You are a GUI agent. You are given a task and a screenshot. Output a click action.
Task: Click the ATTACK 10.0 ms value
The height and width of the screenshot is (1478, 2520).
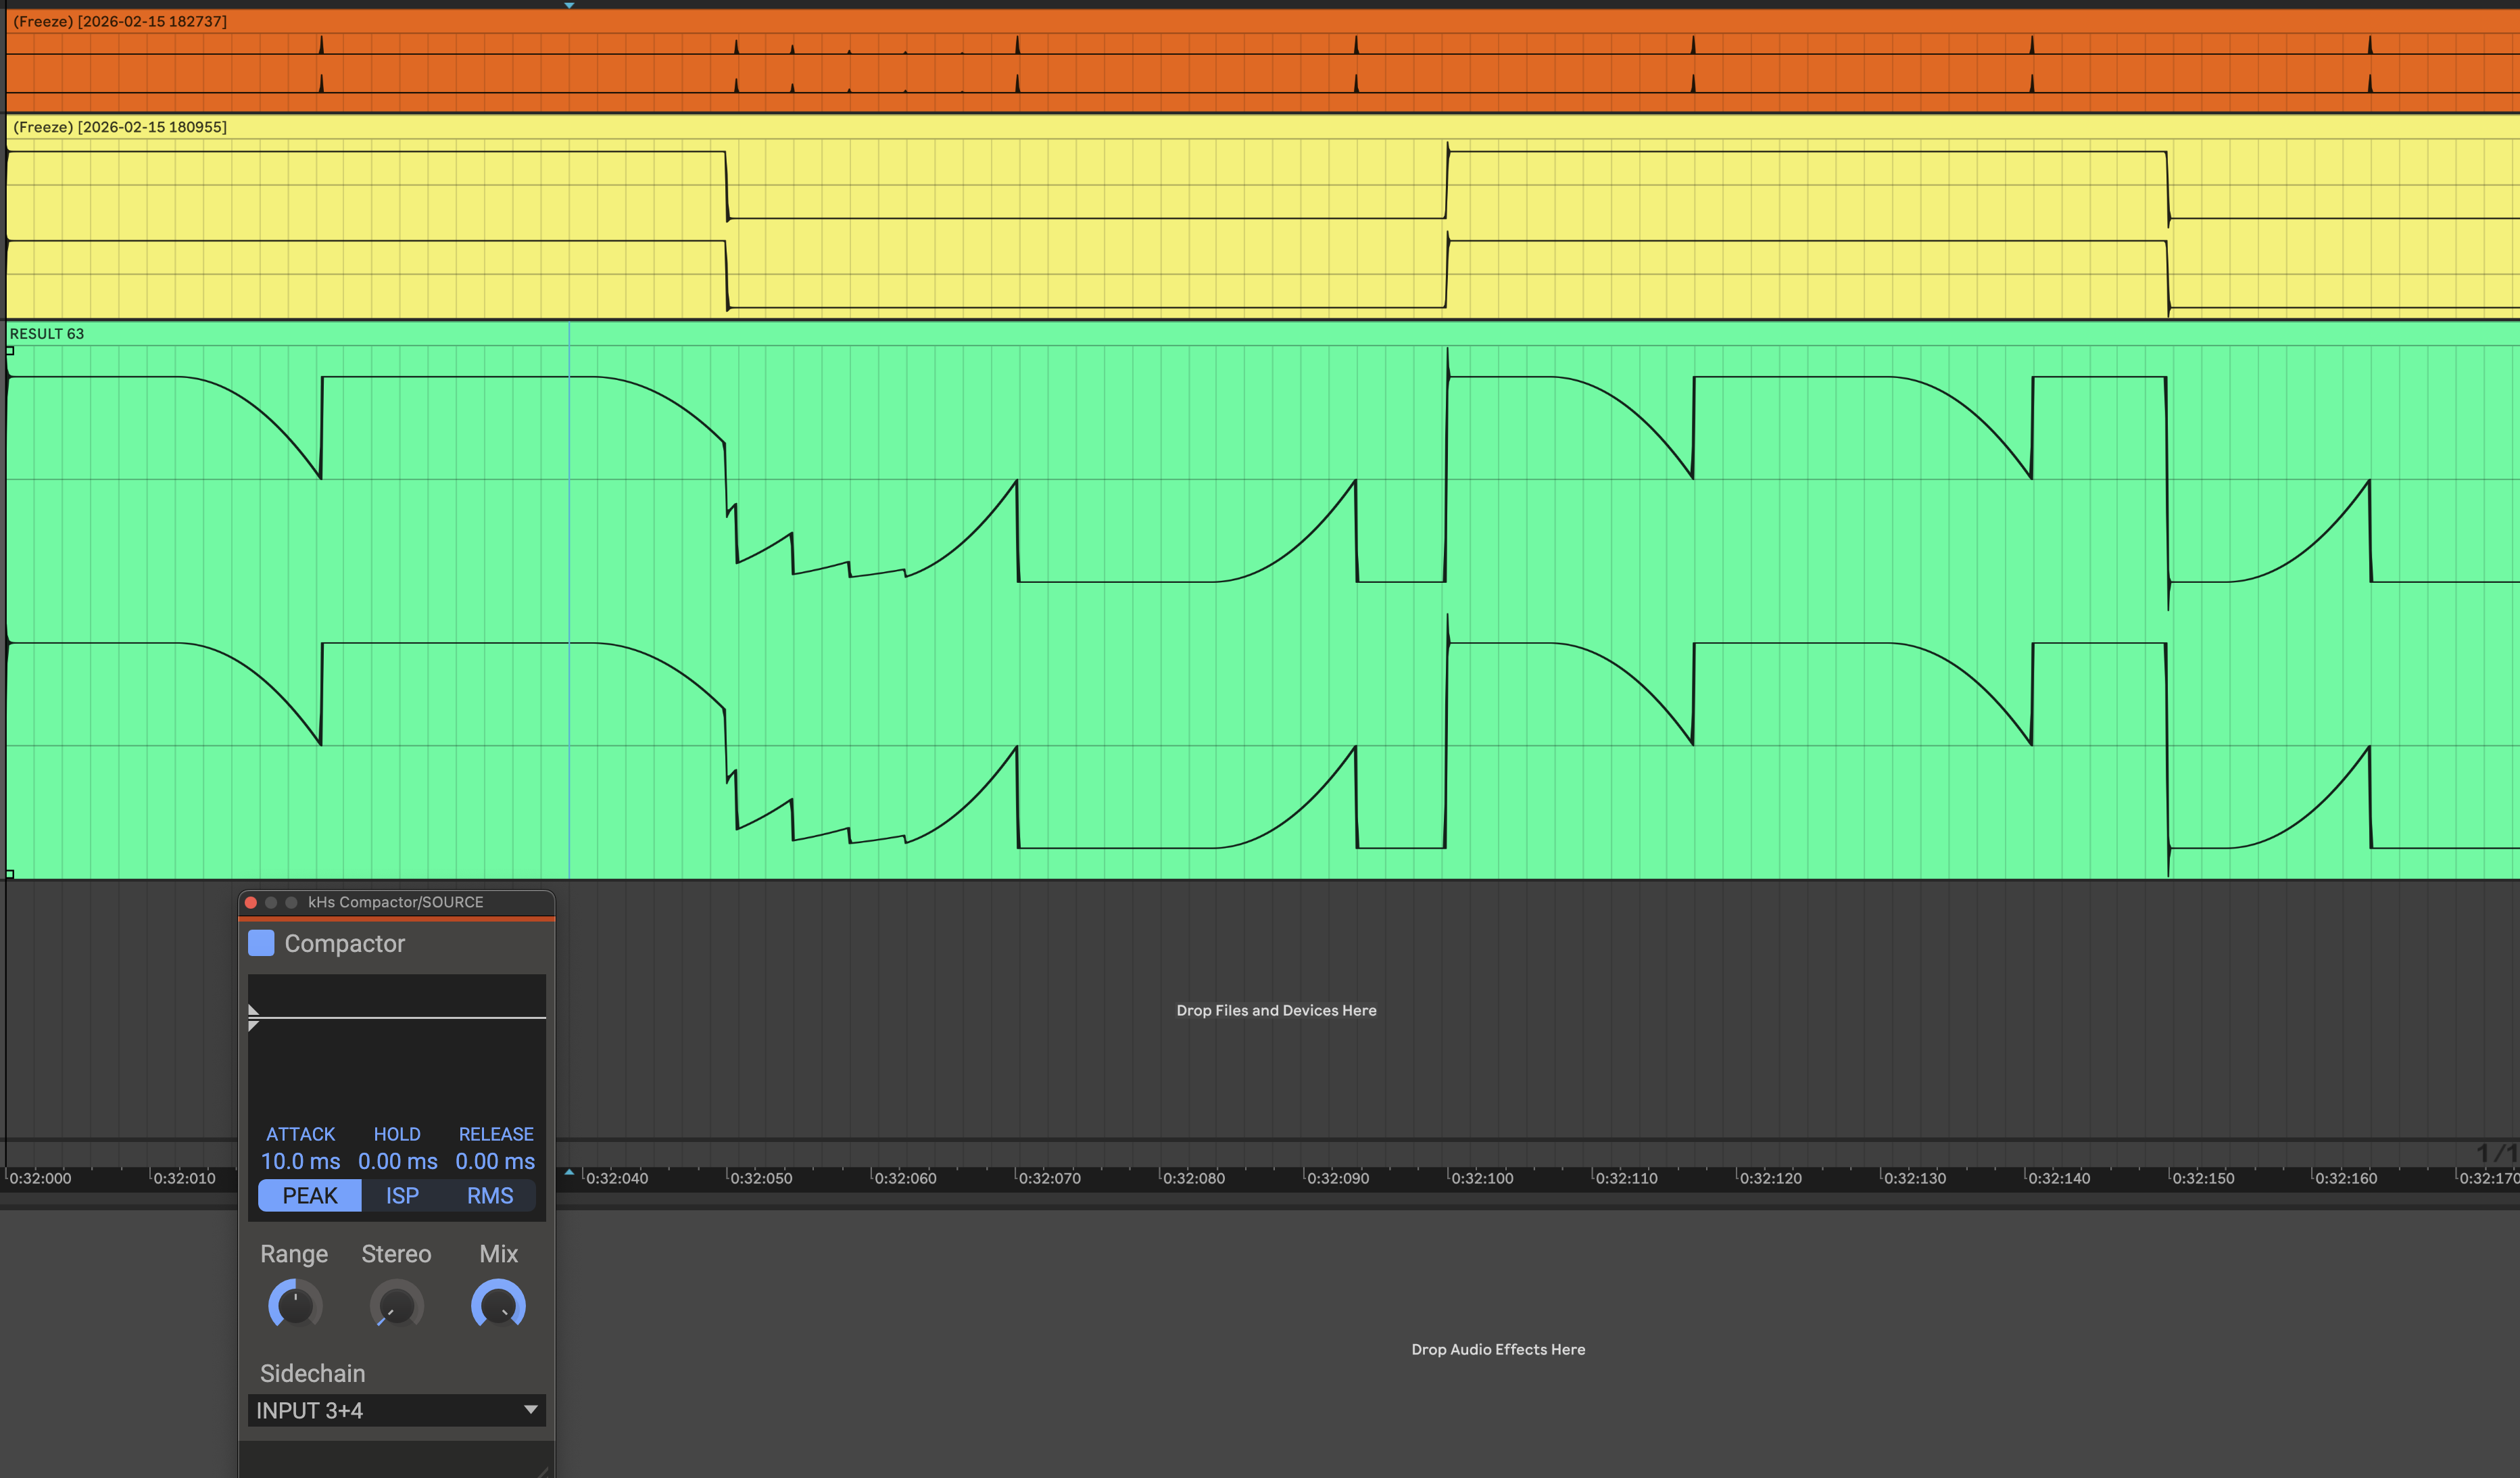(x=300, y=1161)
